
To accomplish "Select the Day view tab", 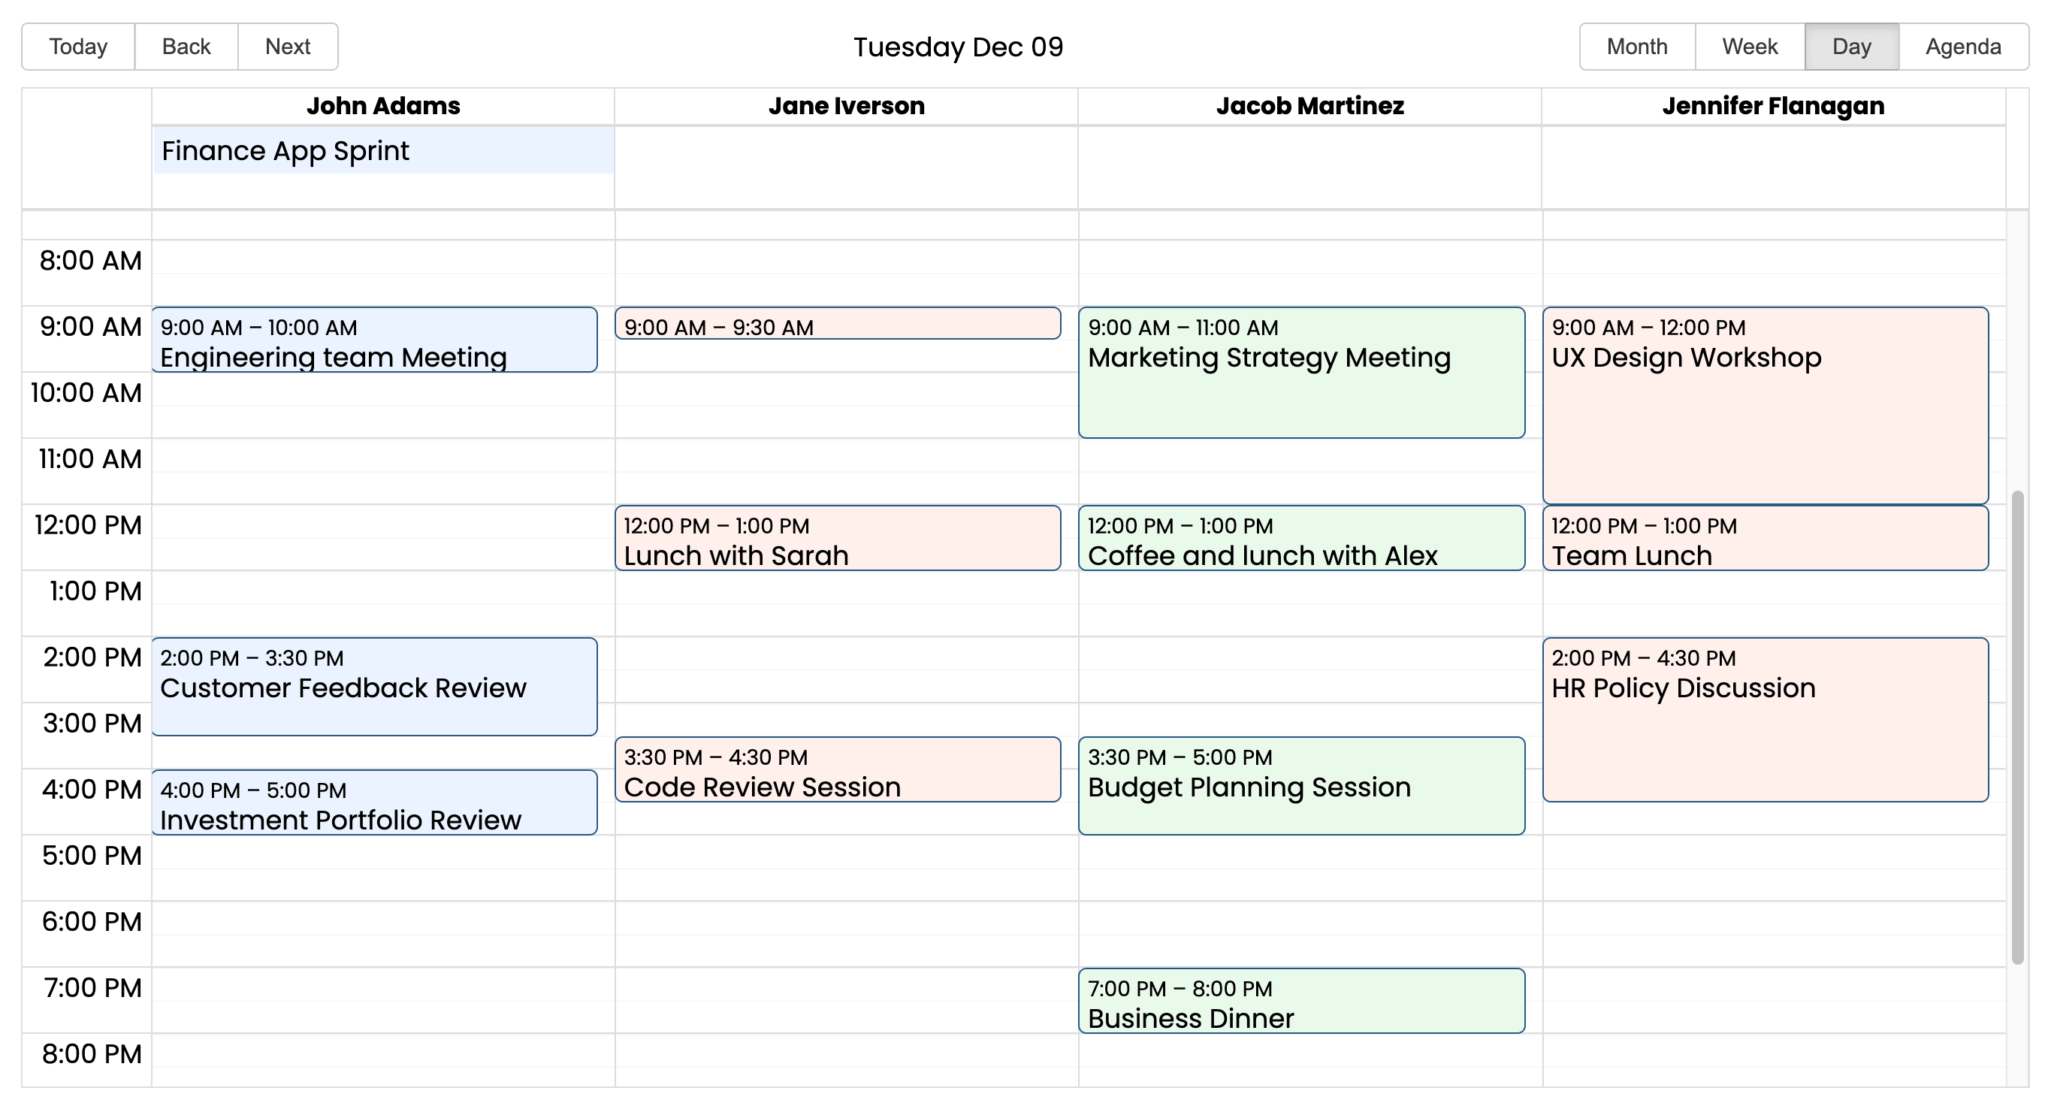I will [x=1851, y=47].
